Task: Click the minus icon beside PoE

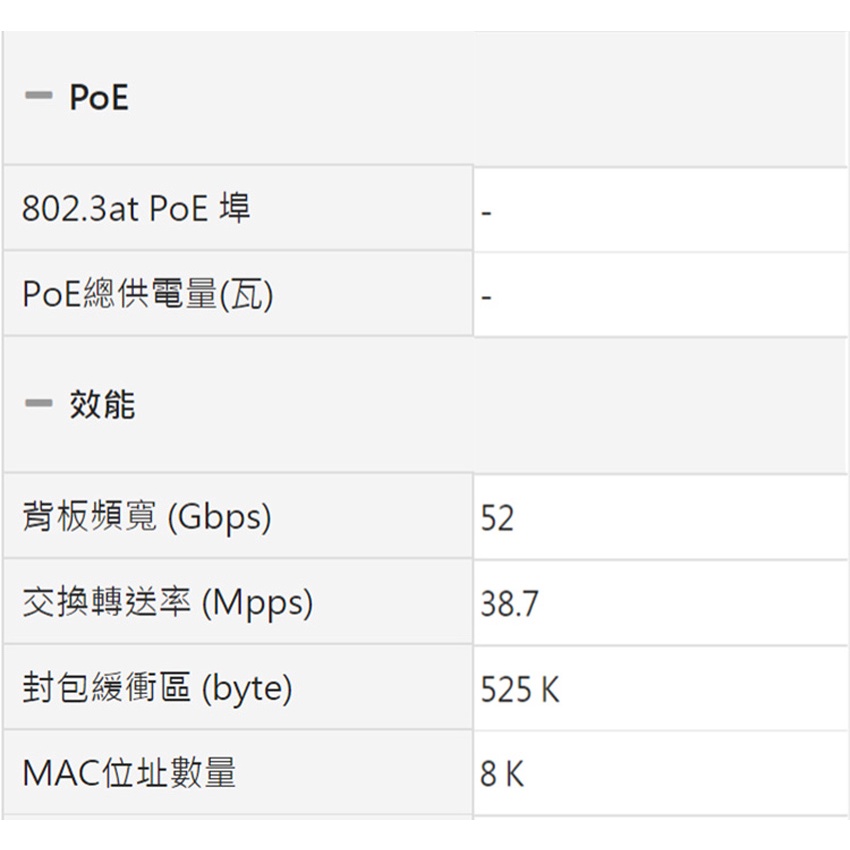Action: (39, 97)
